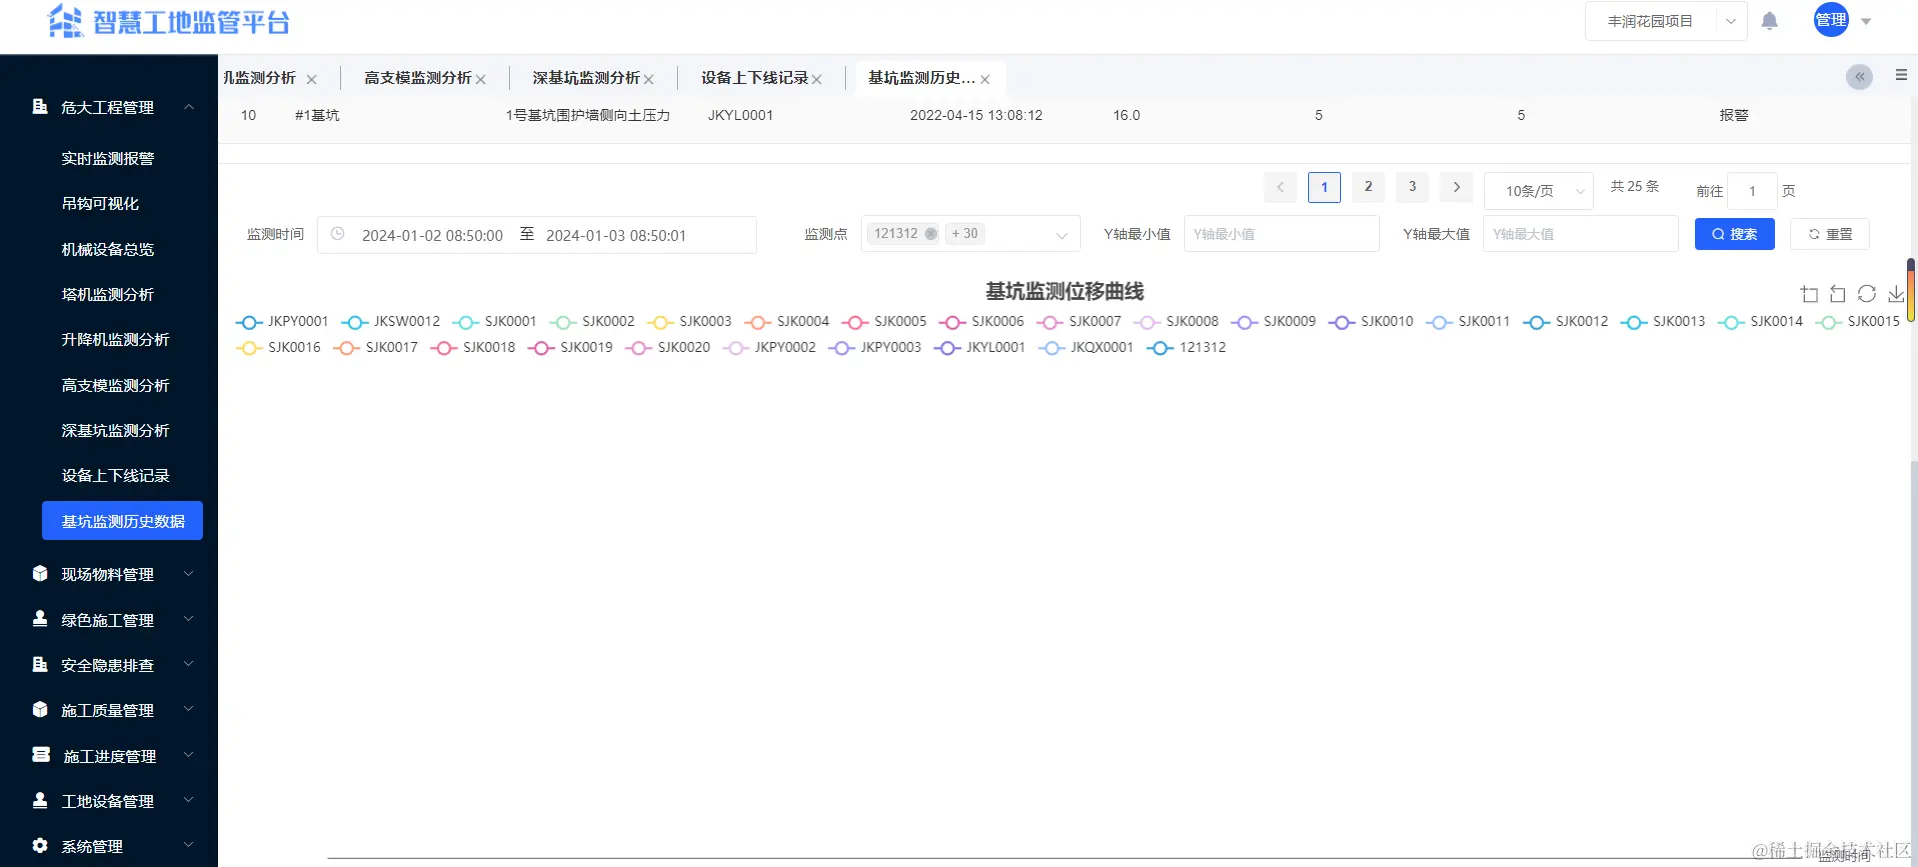
Task: Expand the 现场物料管理 menu
Action: pyautogui.click(x=109, y=574)
